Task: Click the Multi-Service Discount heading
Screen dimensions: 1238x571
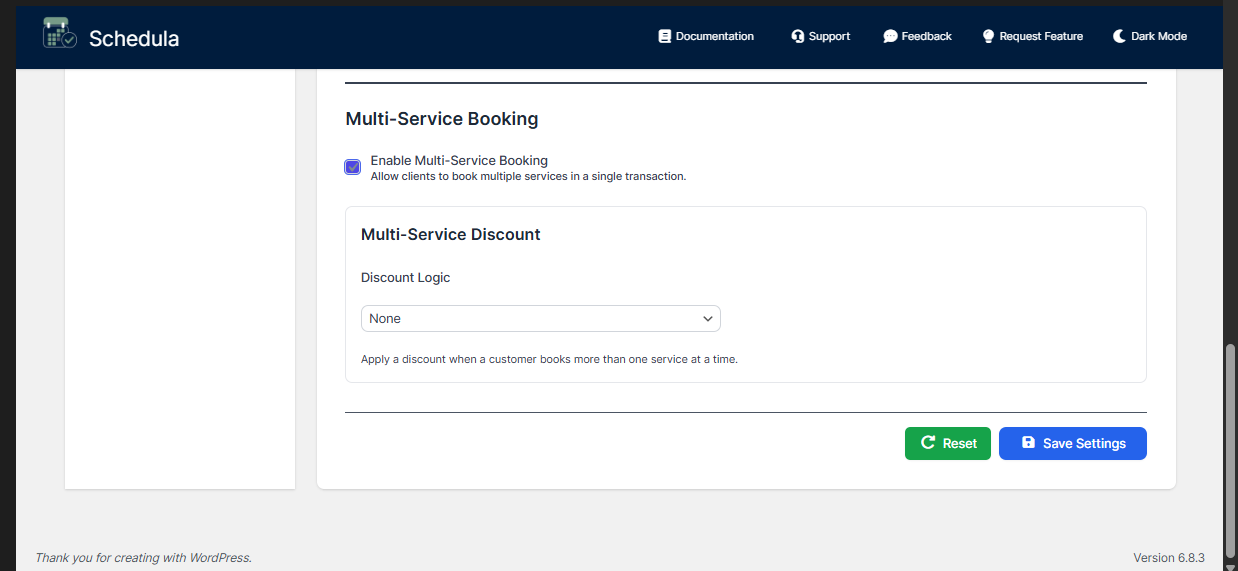Action: (451, 235)
